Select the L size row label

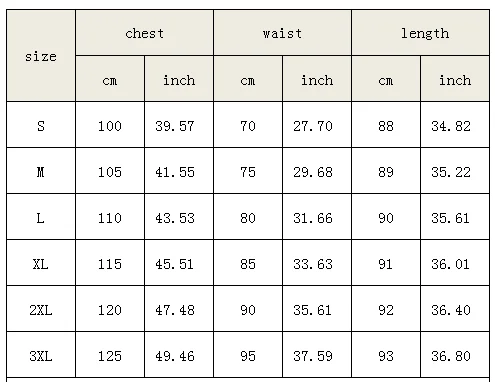pos(41,217)
